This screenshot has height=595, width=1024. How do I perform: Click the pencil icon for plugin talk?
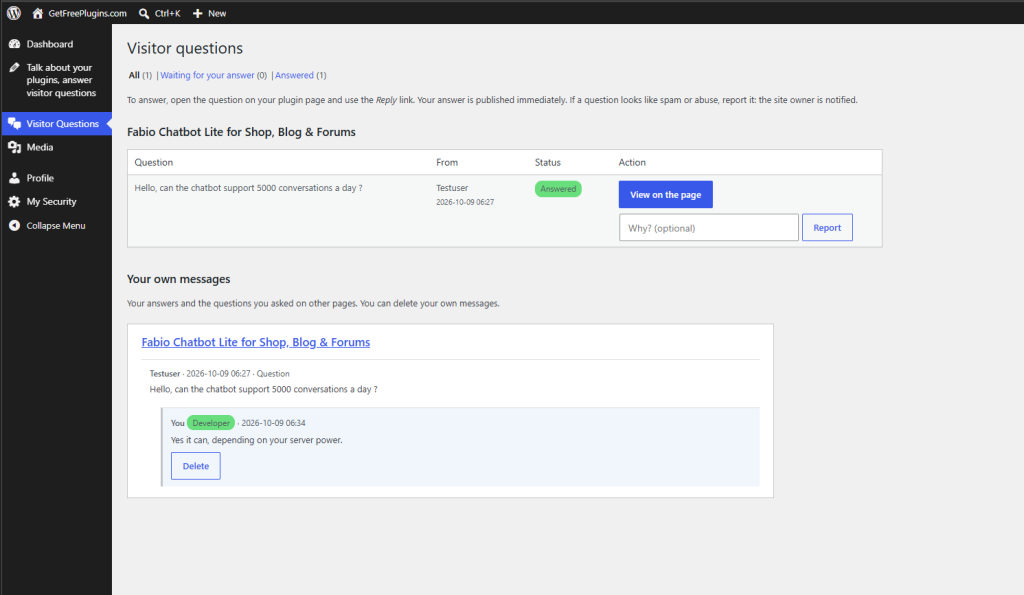[x=14, y=67]
